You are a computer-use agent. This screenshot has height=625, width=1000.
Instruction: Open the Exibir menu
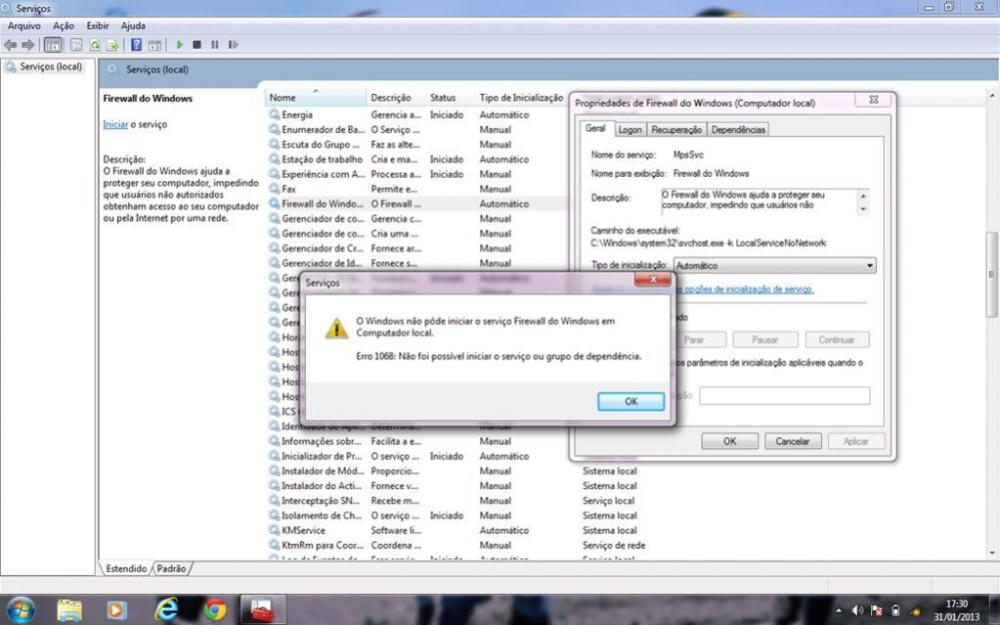click(x=98, y=26)
